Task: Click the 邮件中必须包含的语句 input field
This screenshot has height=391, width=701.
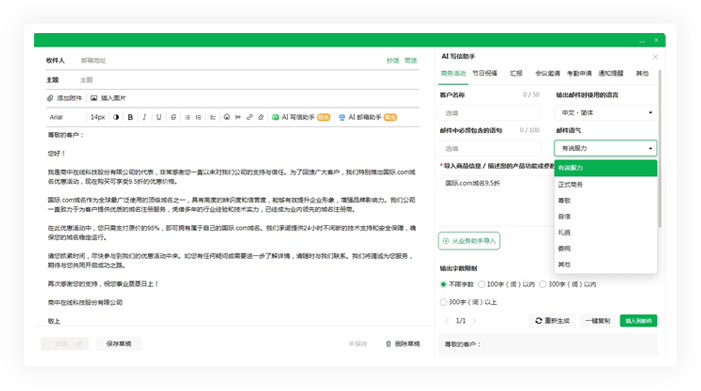Action: (x=490, y=148)
